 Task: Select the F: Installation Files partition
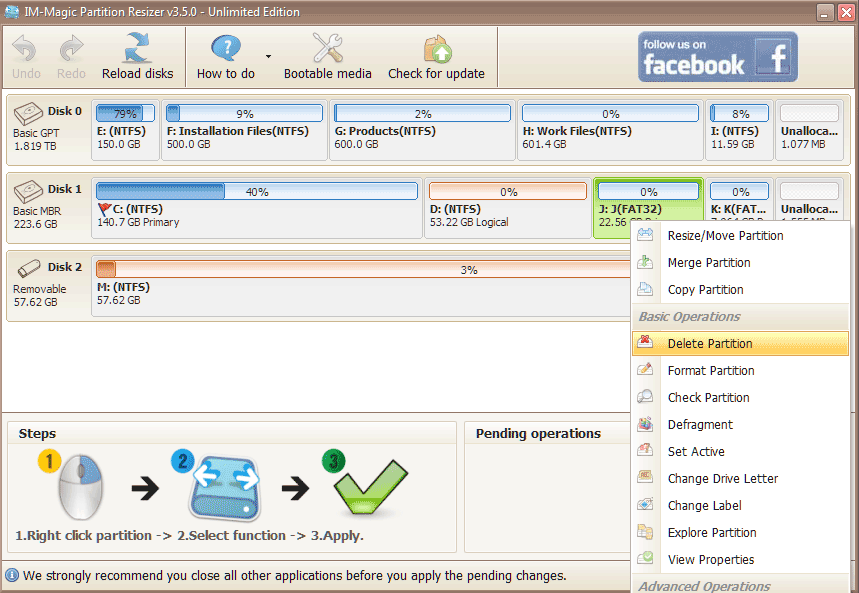(244, 130)
